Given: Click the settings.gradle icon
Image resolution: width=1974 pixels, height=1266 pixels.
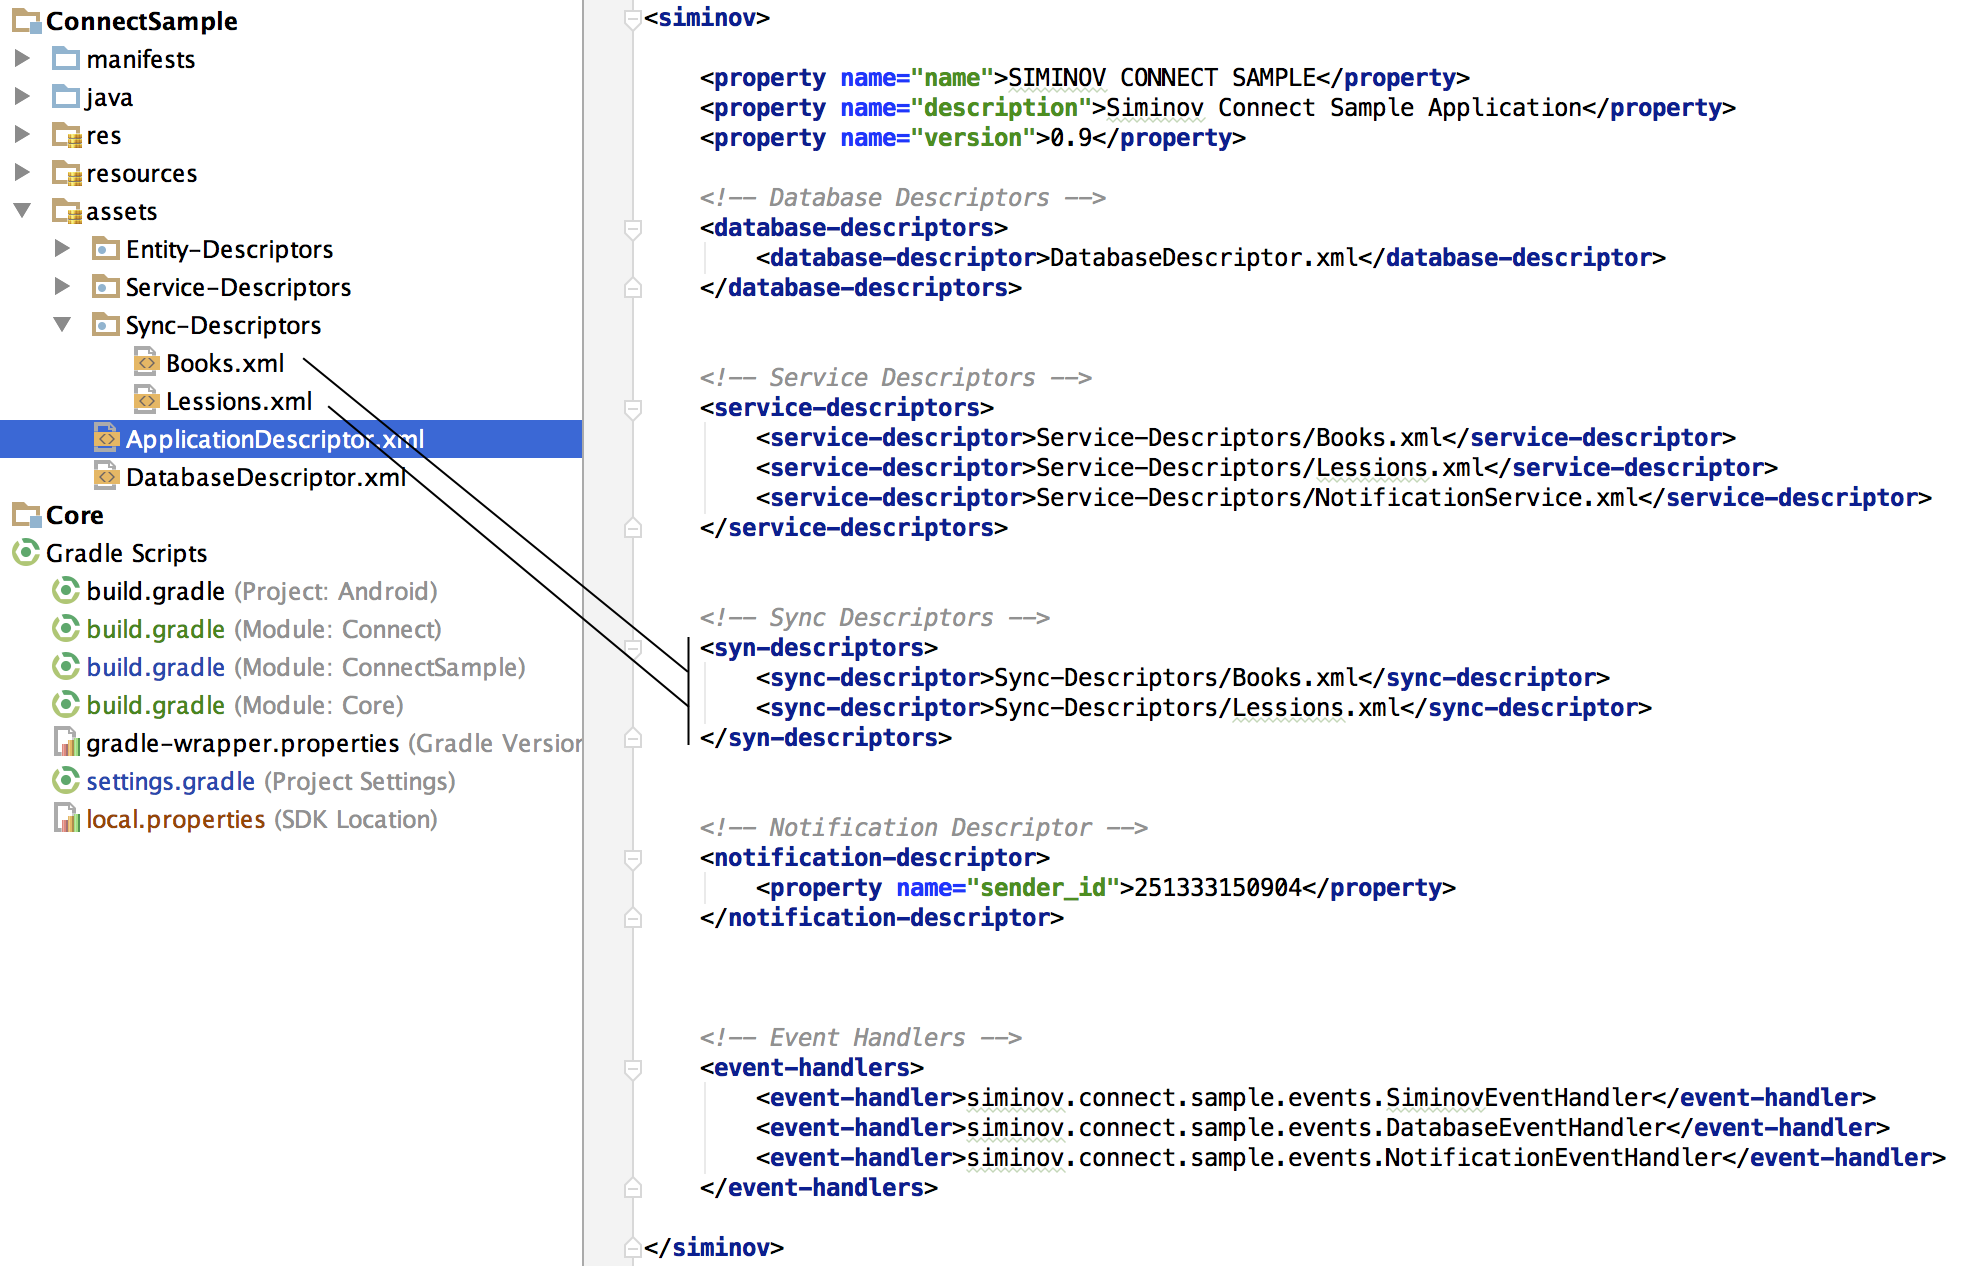Looking at the screenshot, I should tap(66, 780).
